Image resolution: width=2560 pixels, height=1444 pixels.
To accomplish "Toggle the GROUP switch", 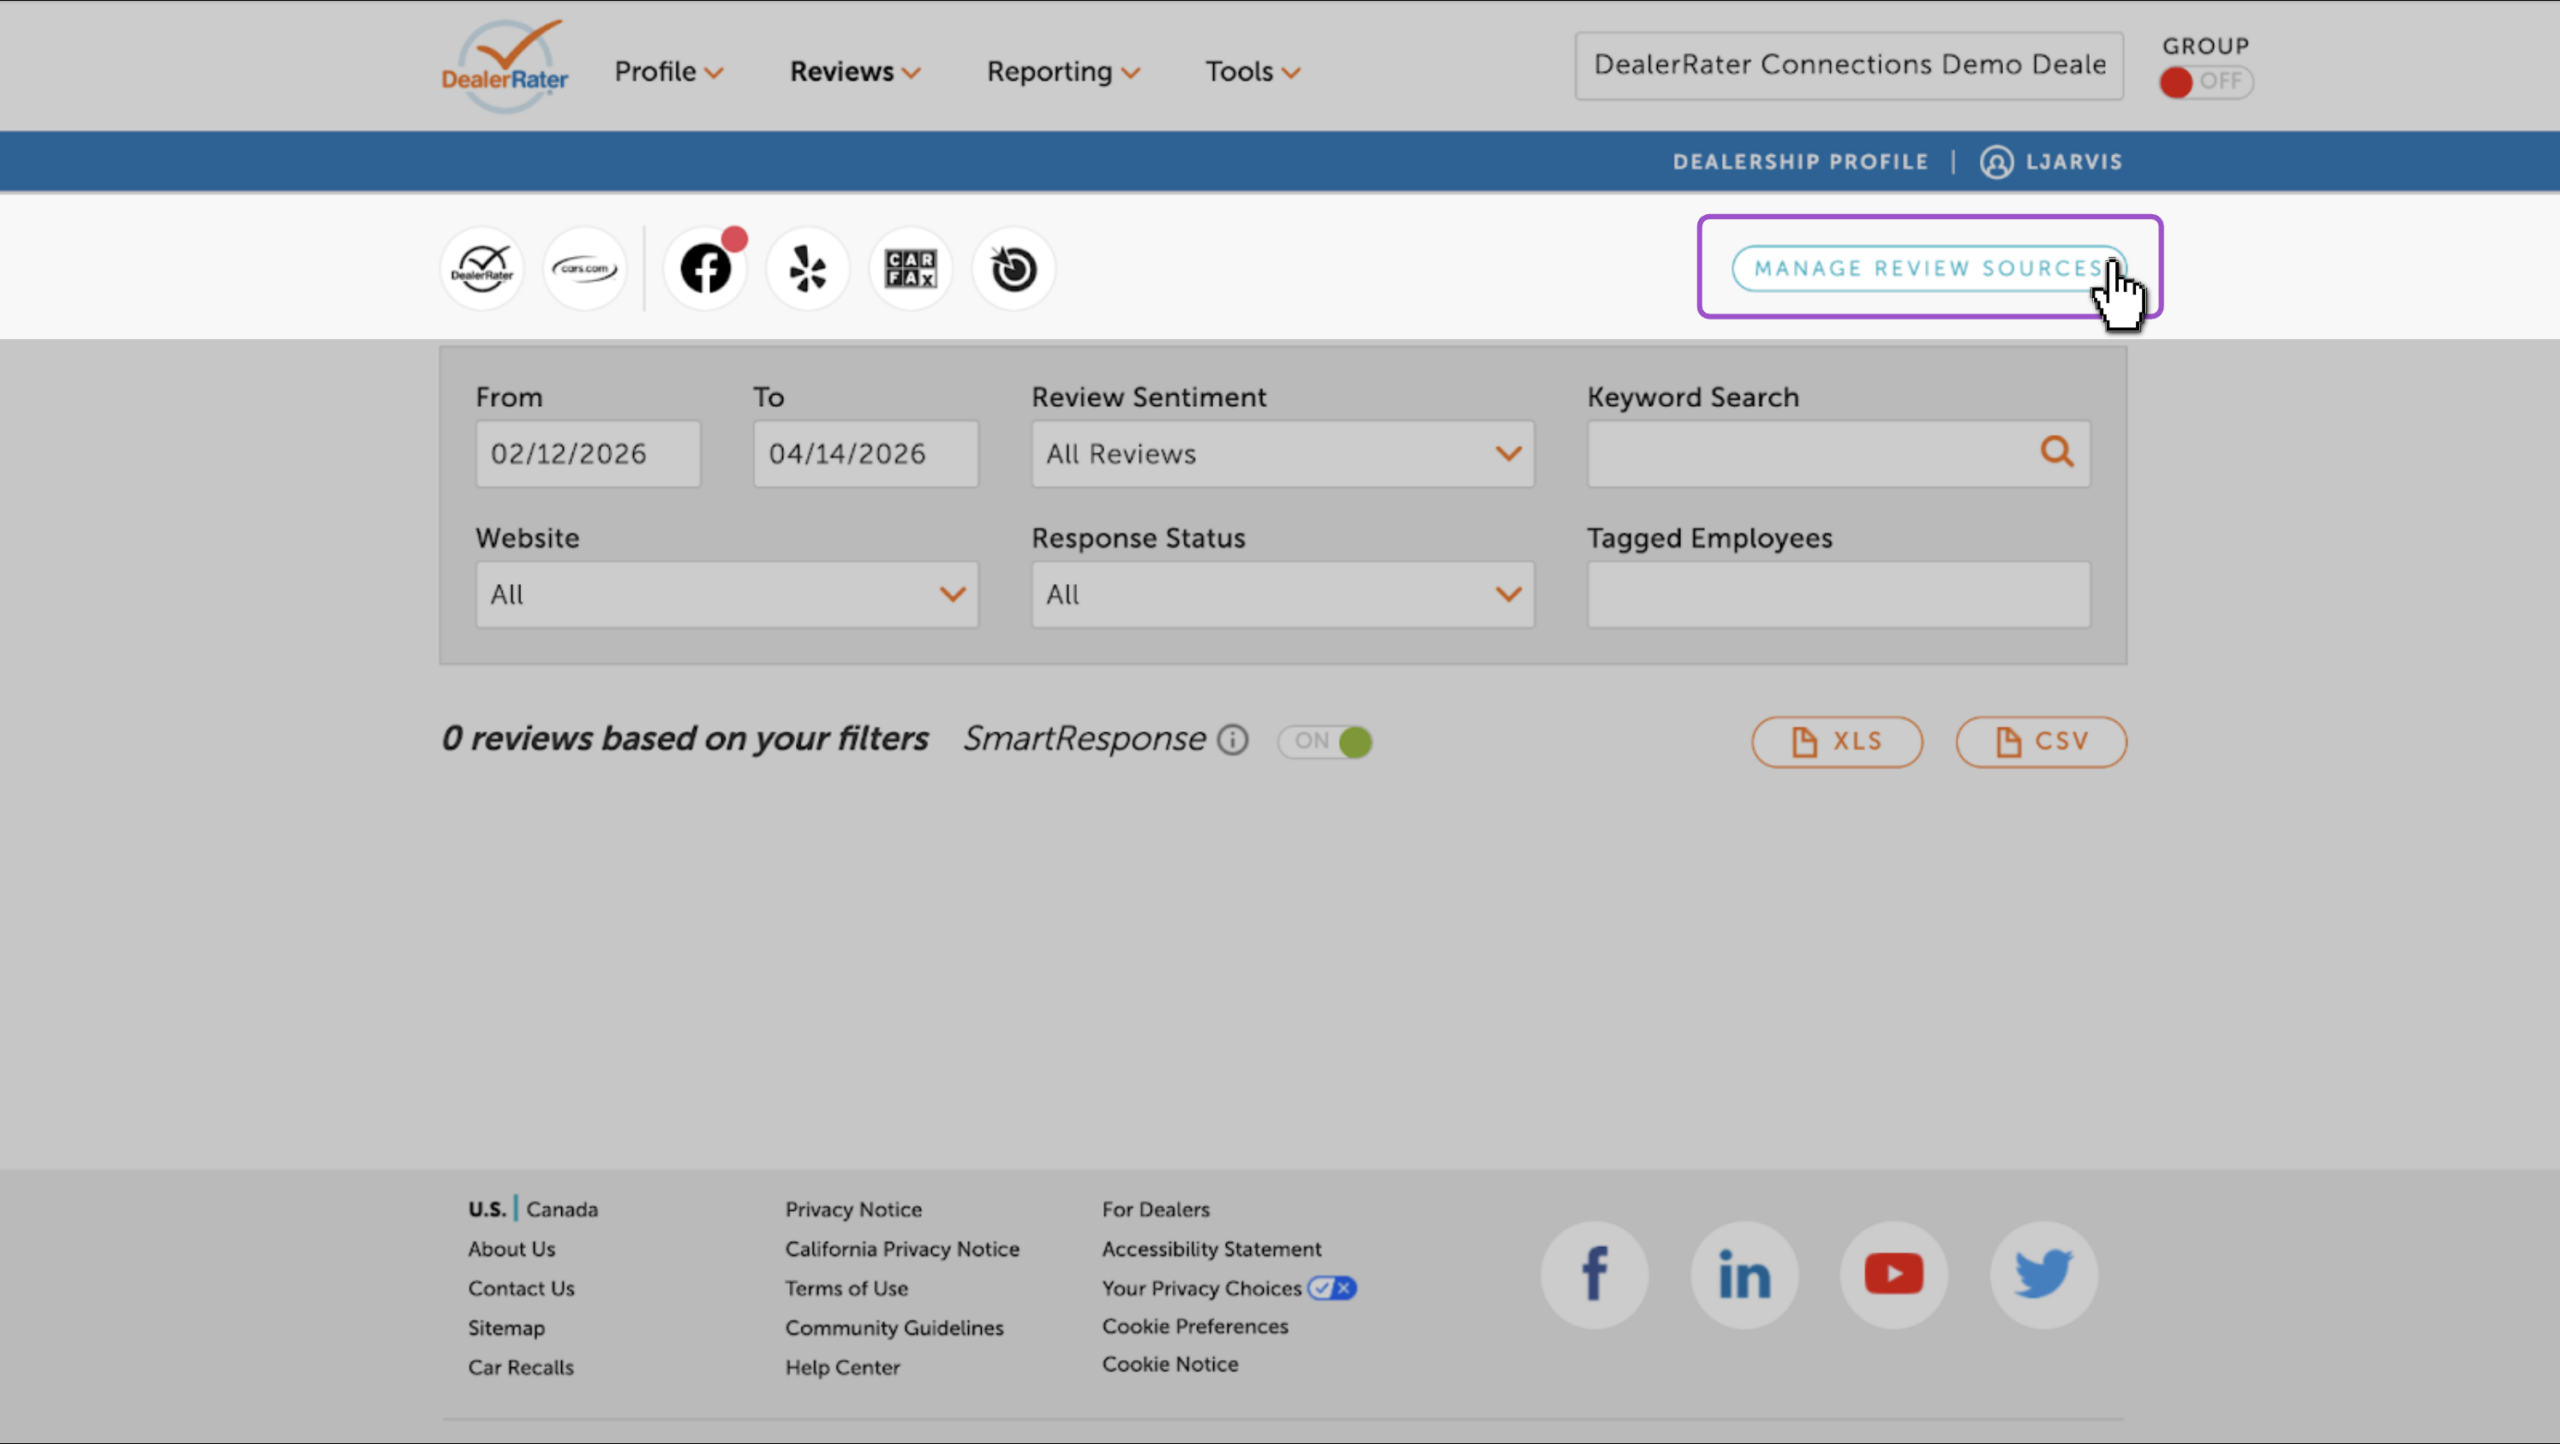I will tap(2205, 82).
